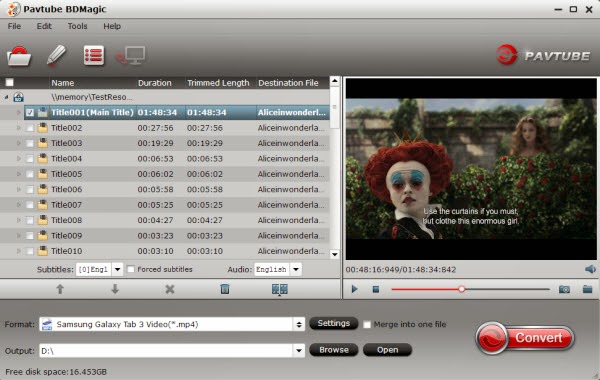The width and height of the screenshot is (600, 380).
Task: Check the Title006 checkbox
Action: (29, 189)
